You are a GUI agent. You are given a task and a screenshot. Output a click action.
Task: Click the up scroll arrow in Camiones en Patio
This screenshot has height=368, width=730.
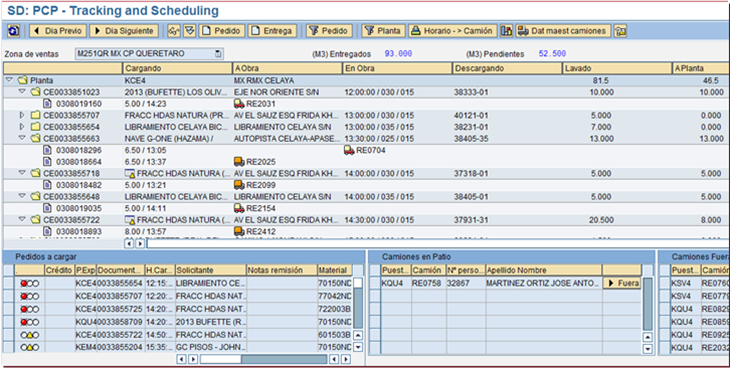(648, 337)
